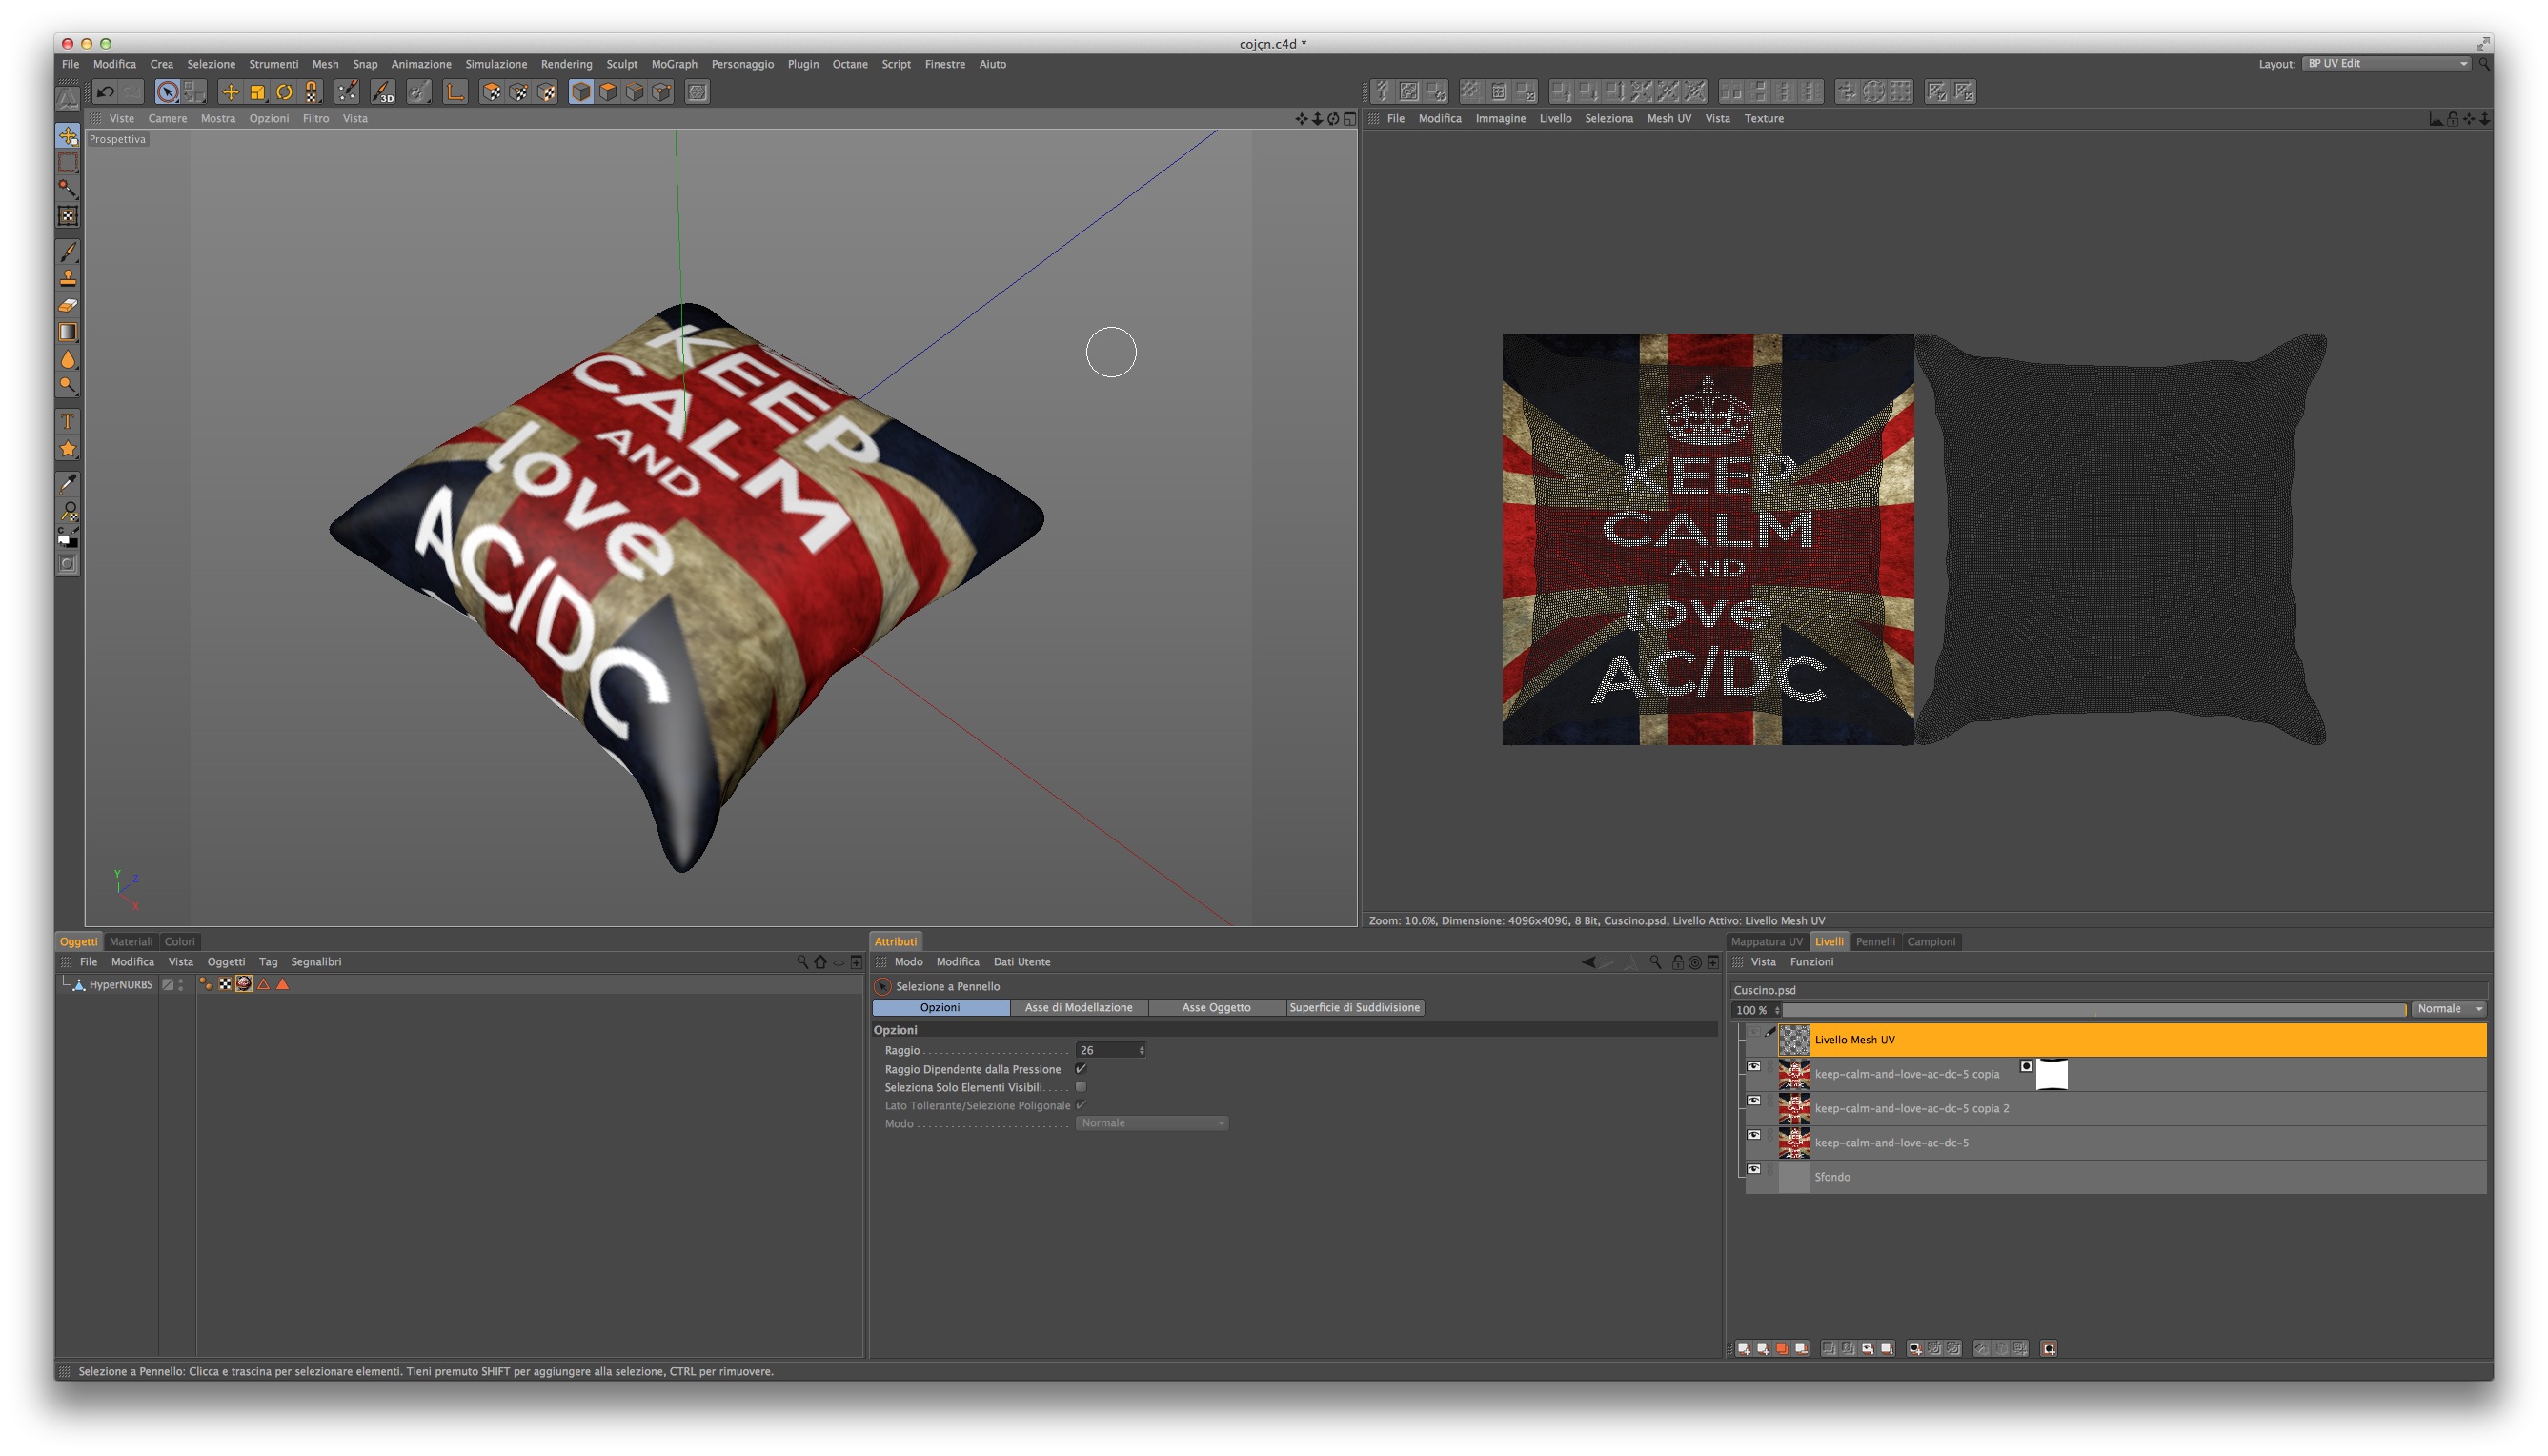Click the Asse di Modellazione button

point(1078,1008)
